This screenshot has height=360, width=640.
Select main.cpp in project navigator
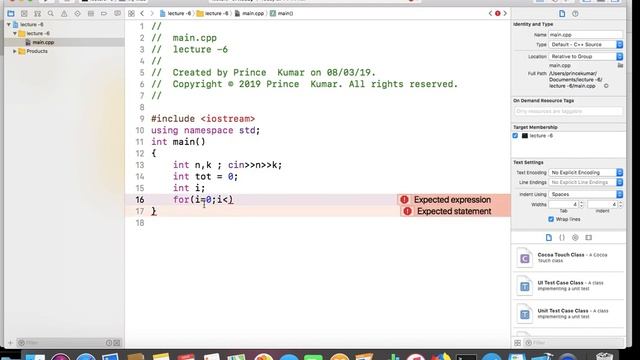[64, 42]
